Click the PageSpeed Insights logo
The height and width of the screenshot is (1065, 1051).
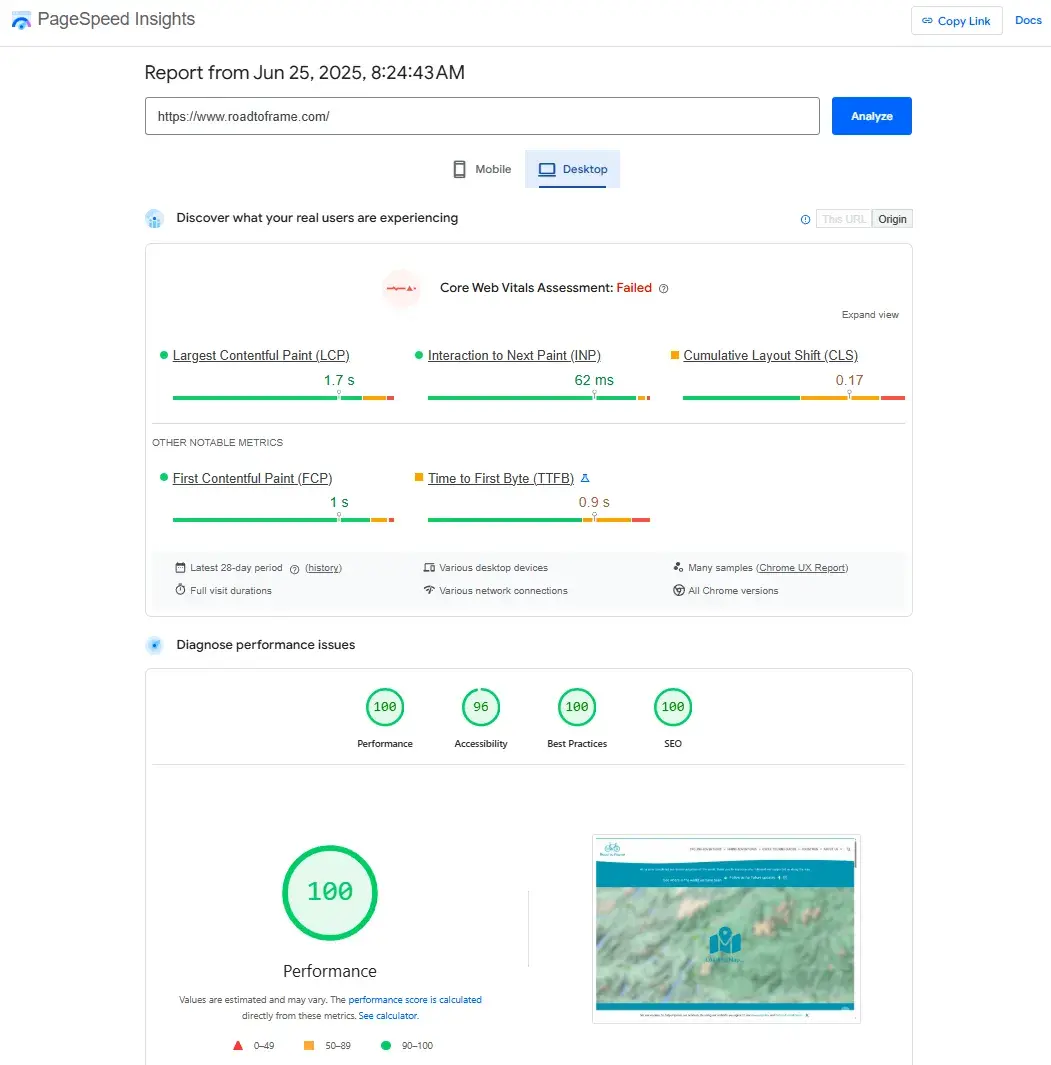[x=22, y=20]
